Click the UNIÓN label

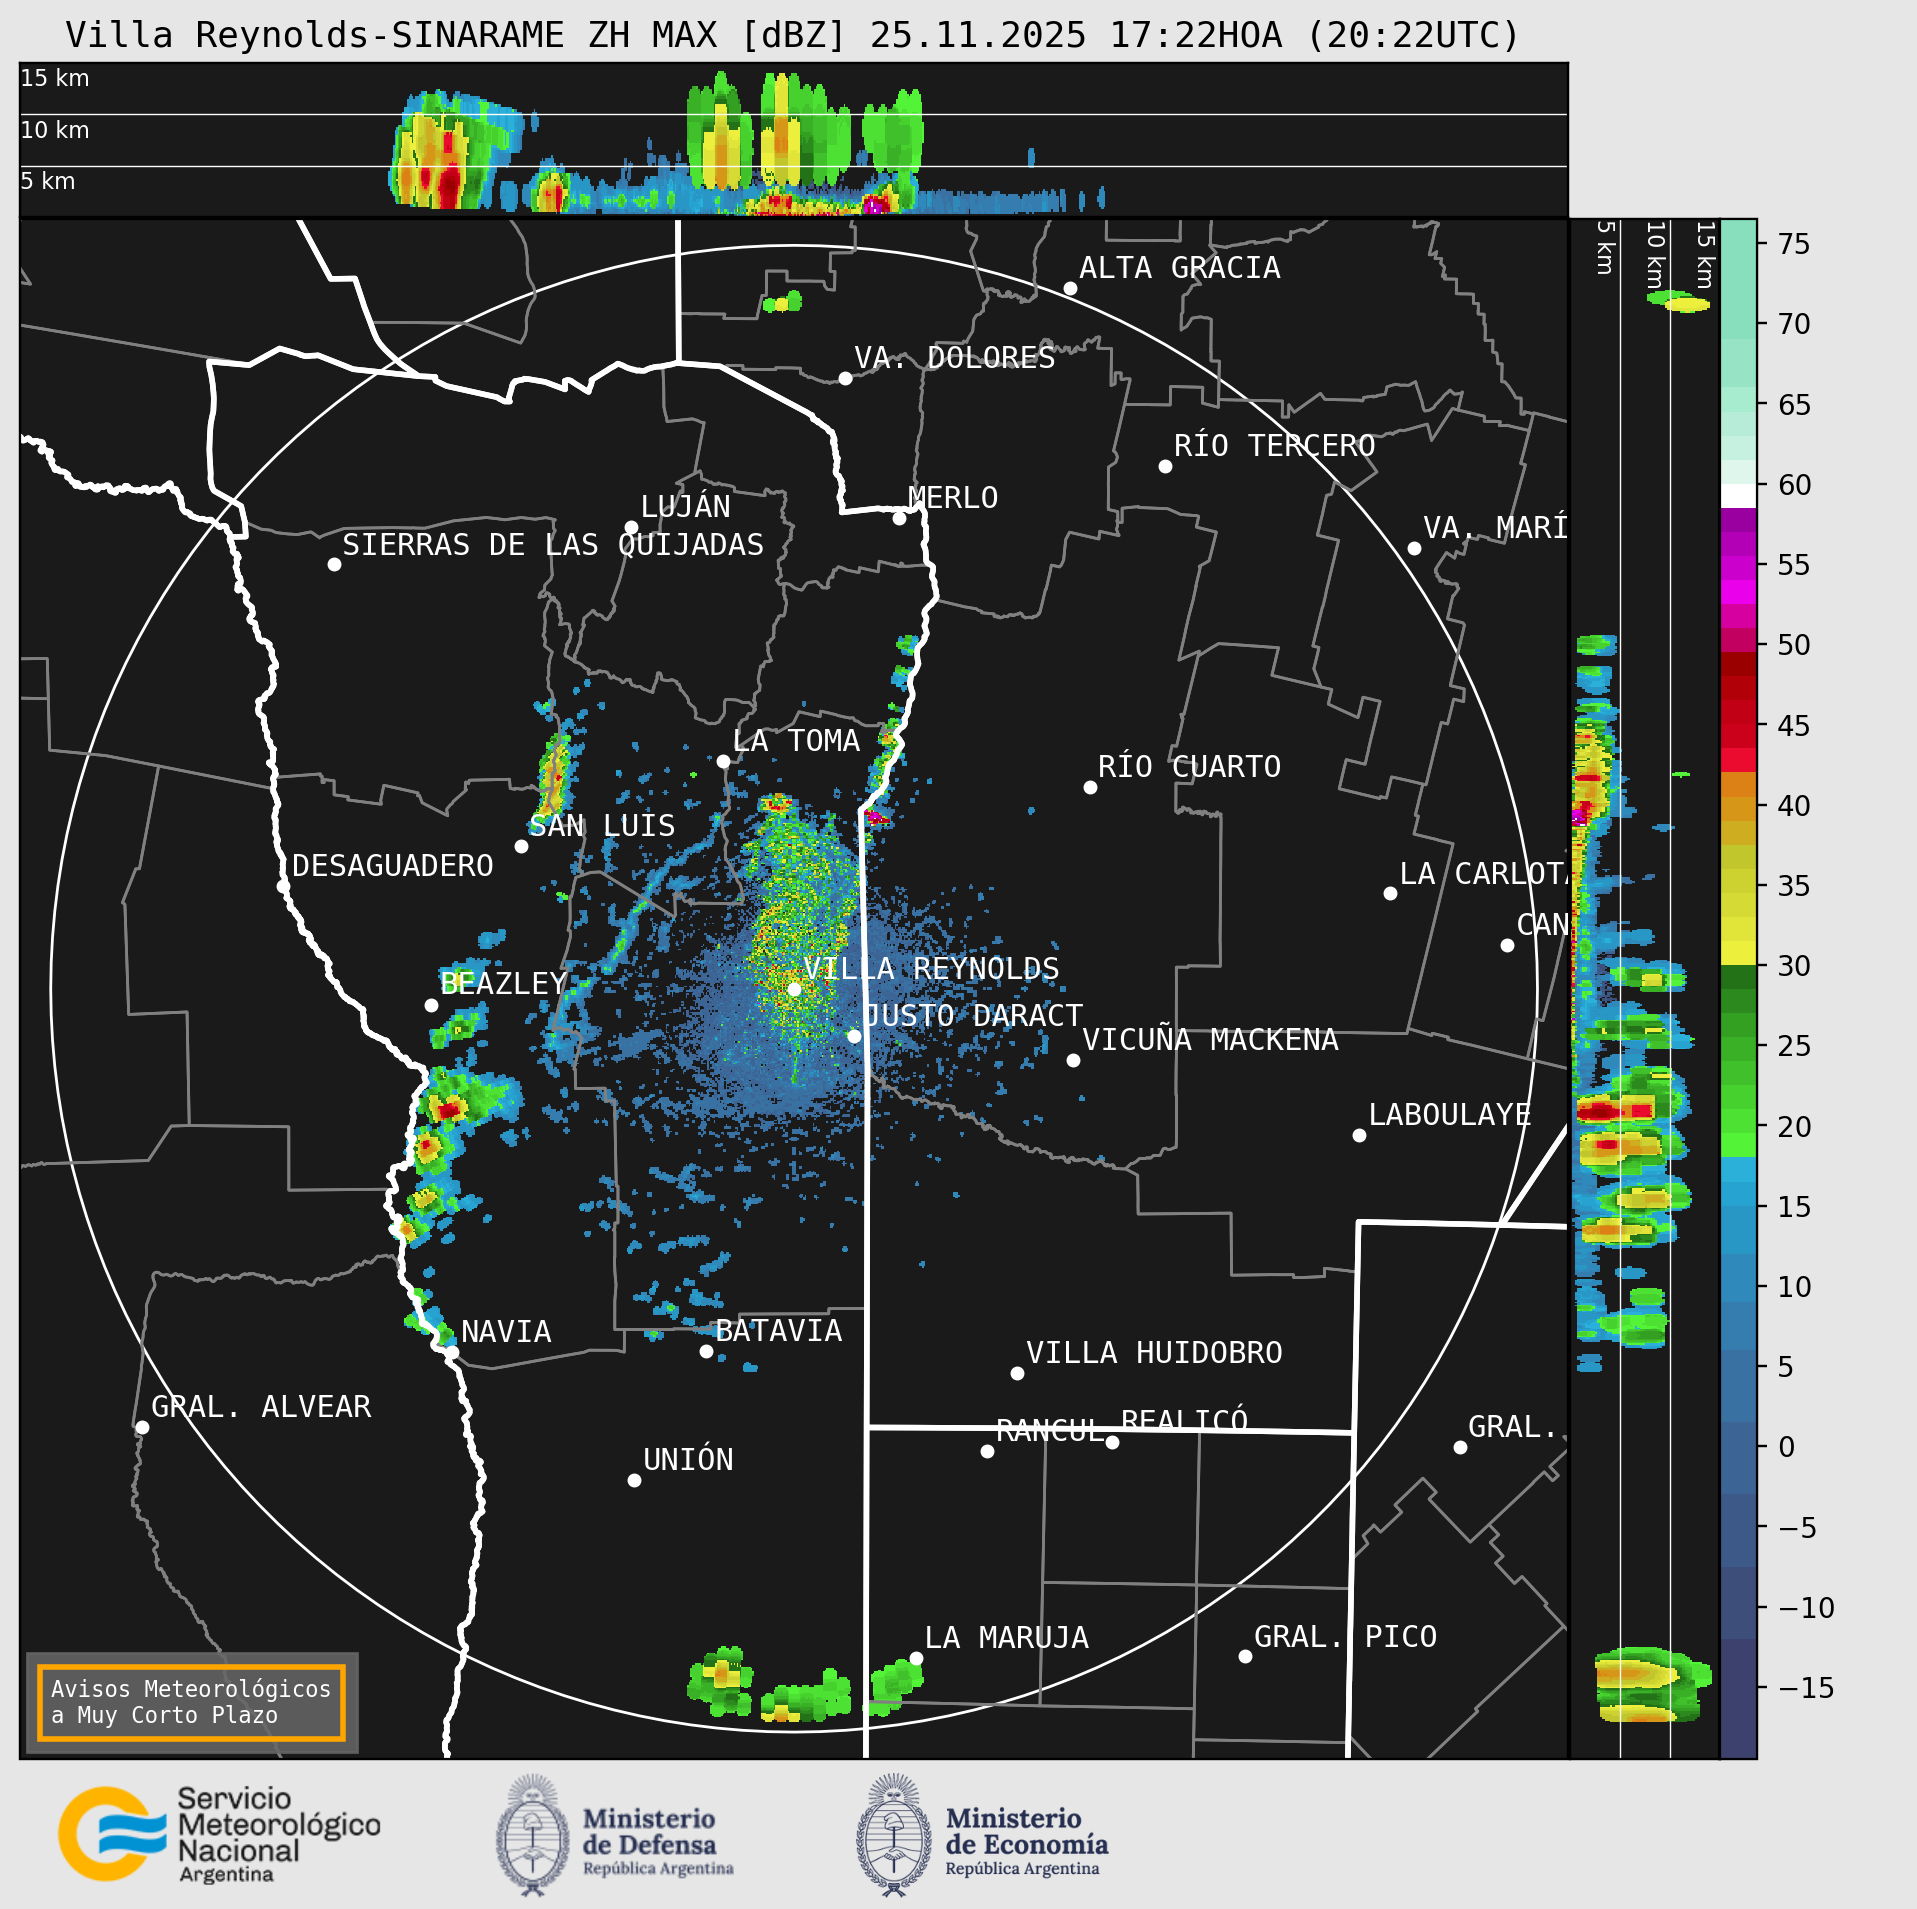(688, 1460)
